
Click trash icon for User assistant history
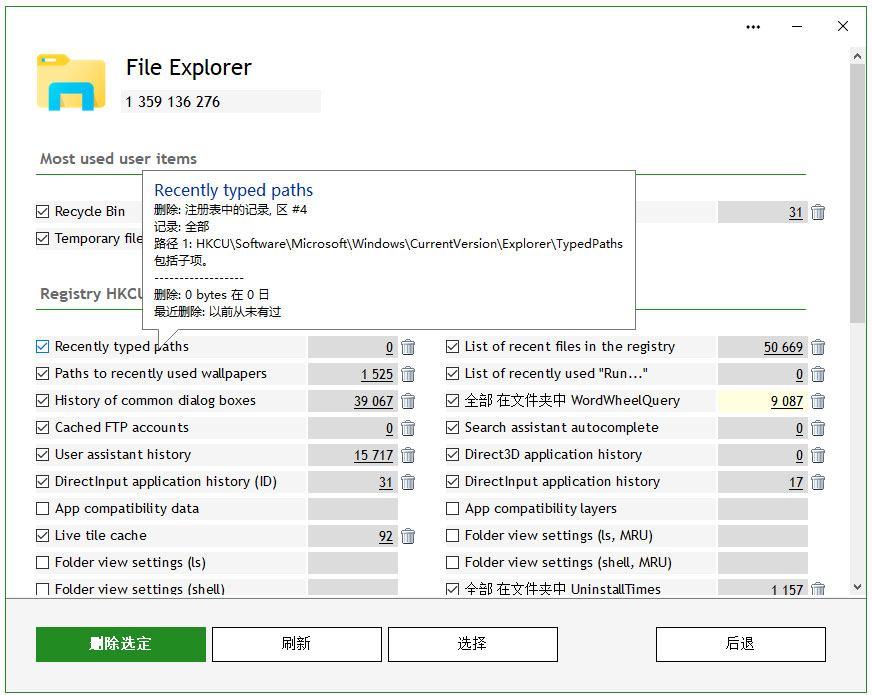coord(408,455)
